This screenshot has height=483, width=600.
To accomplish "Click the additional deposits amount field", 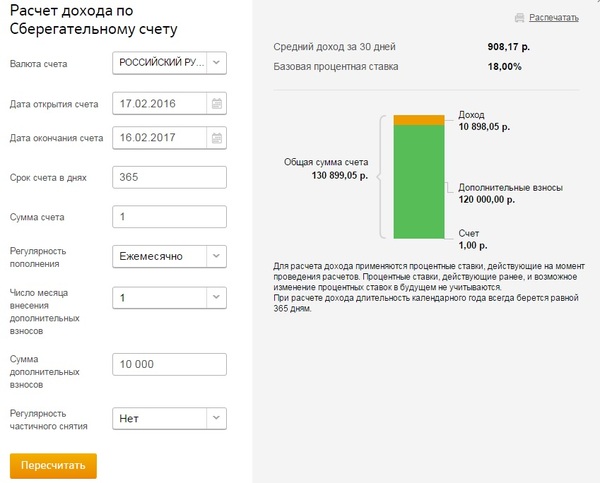I will click(169, 364).
